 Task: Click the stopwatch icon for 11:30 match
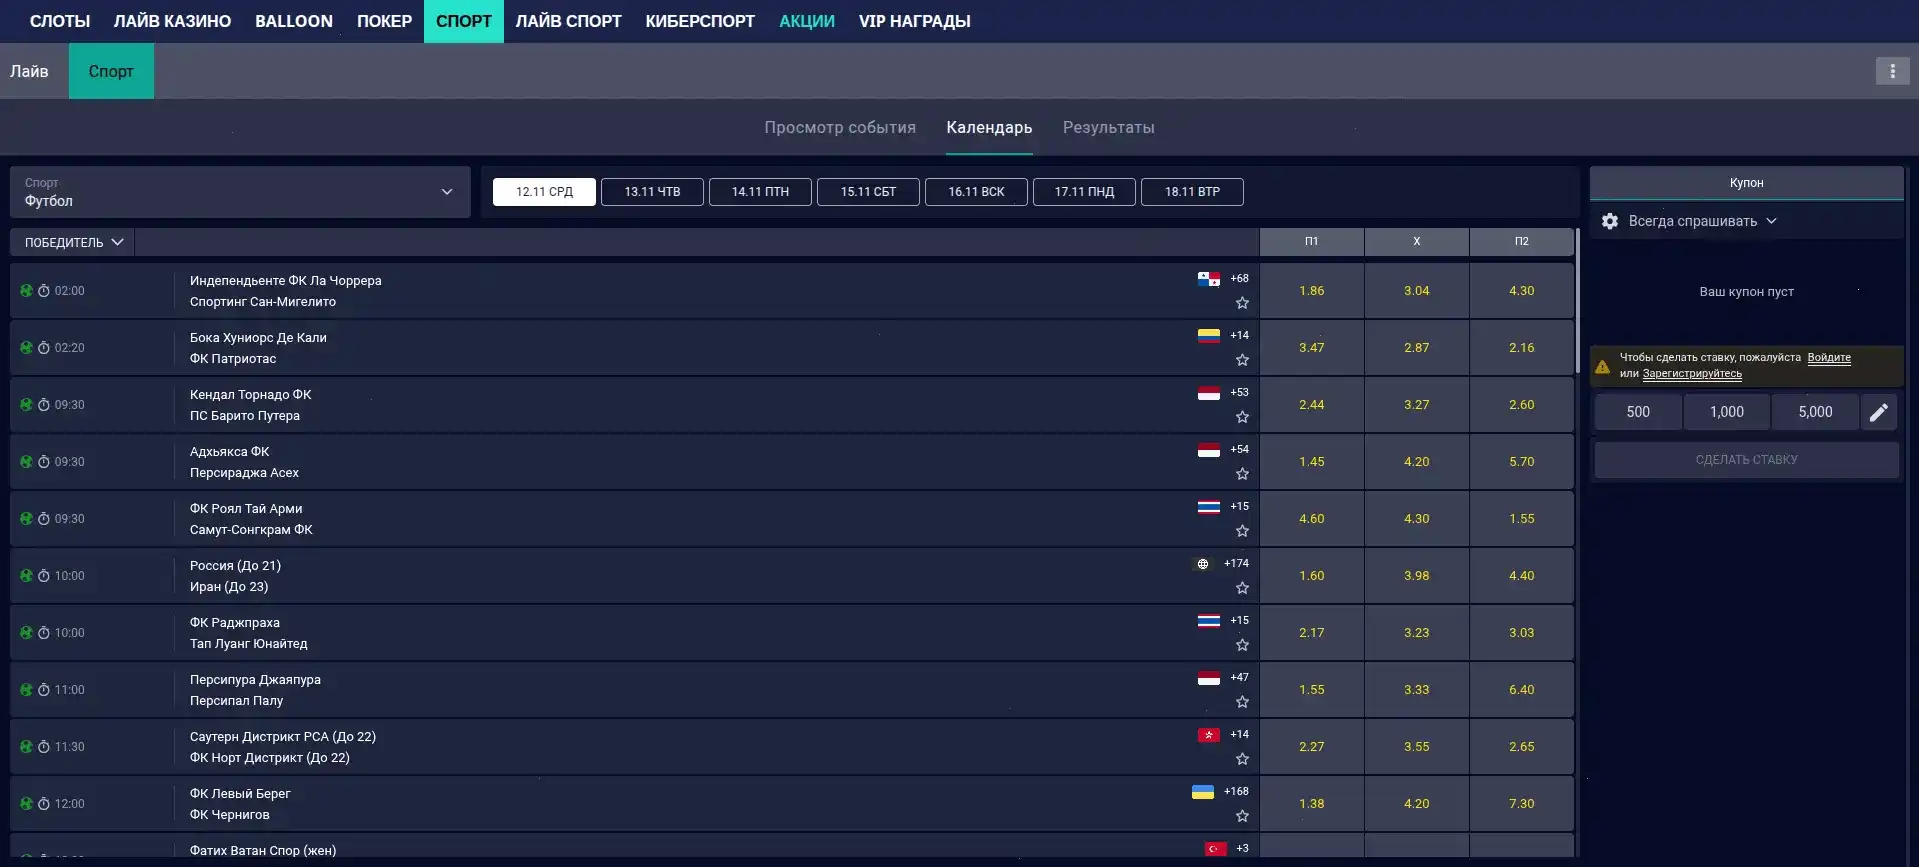coord(44,747)
